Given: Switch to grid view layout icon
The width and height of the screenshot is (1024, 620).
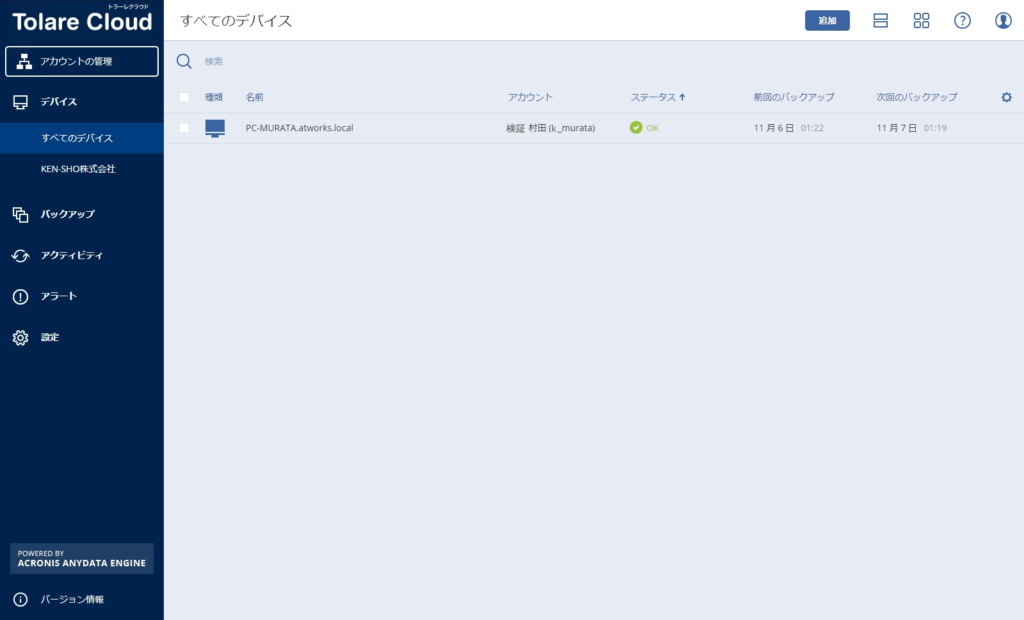Looking at the screenshot, I should 921,21.
